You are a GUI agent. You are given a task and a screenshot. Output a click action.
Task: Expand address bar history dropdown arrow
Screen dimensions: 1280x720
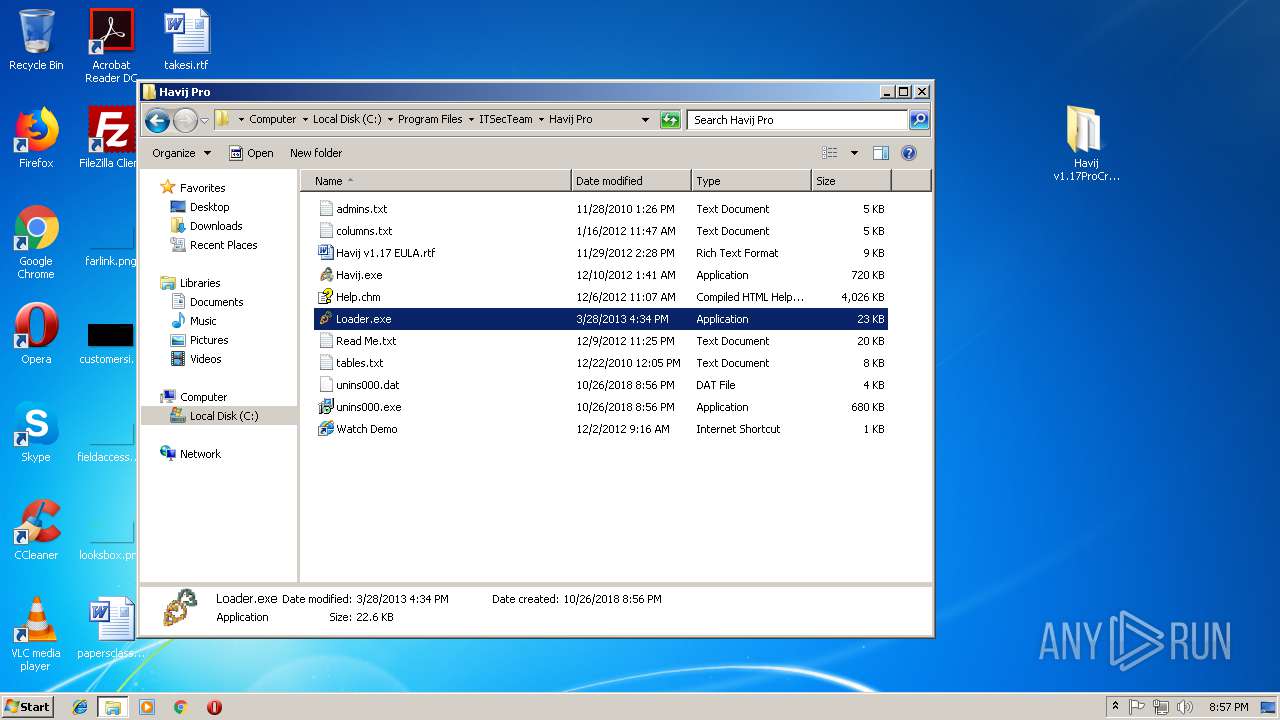(645, 120)
